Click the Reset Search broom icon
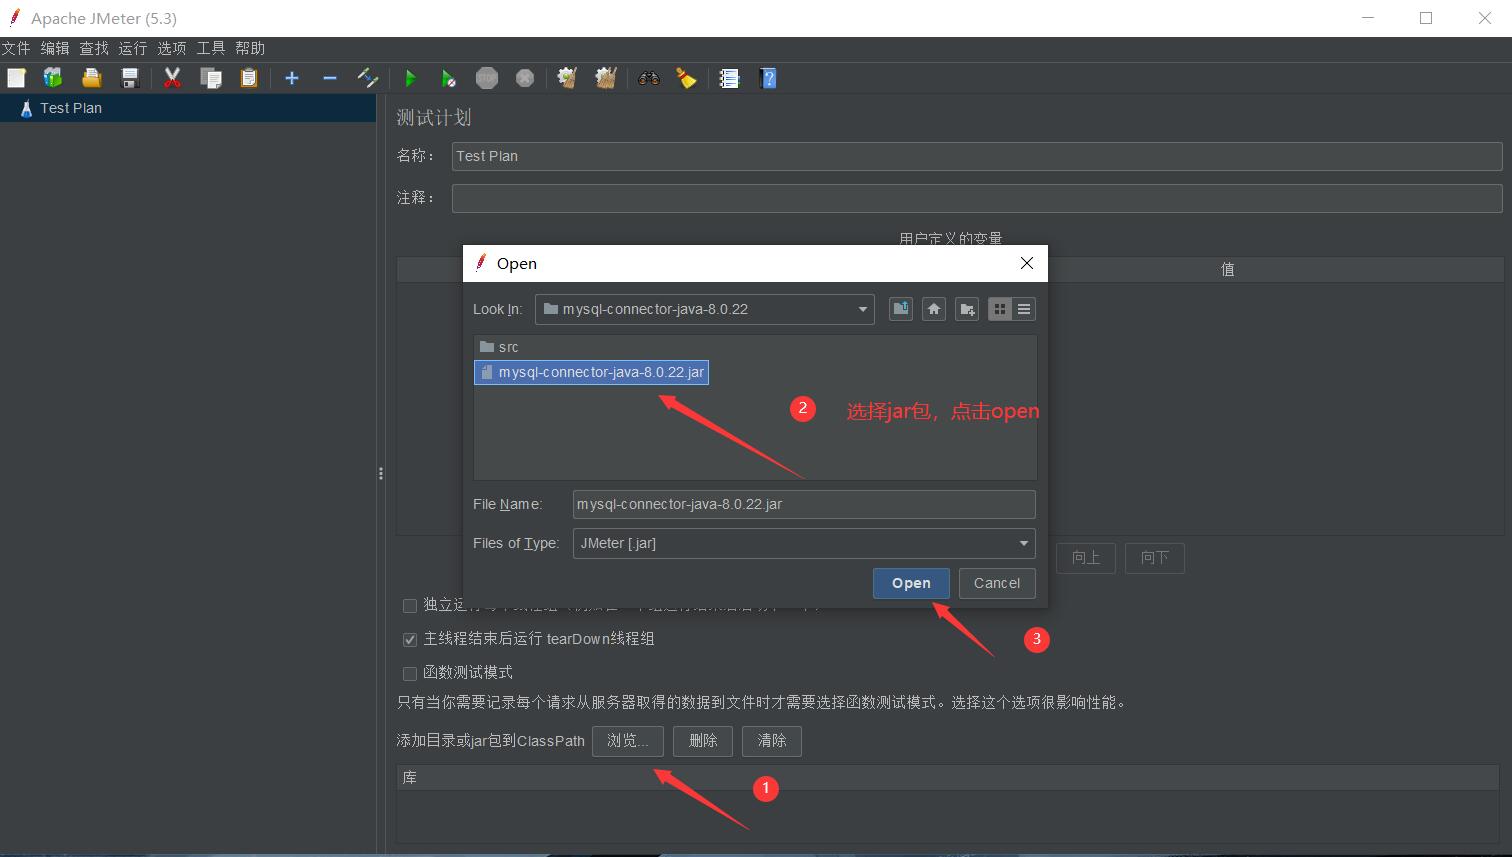 pos(687,78)
